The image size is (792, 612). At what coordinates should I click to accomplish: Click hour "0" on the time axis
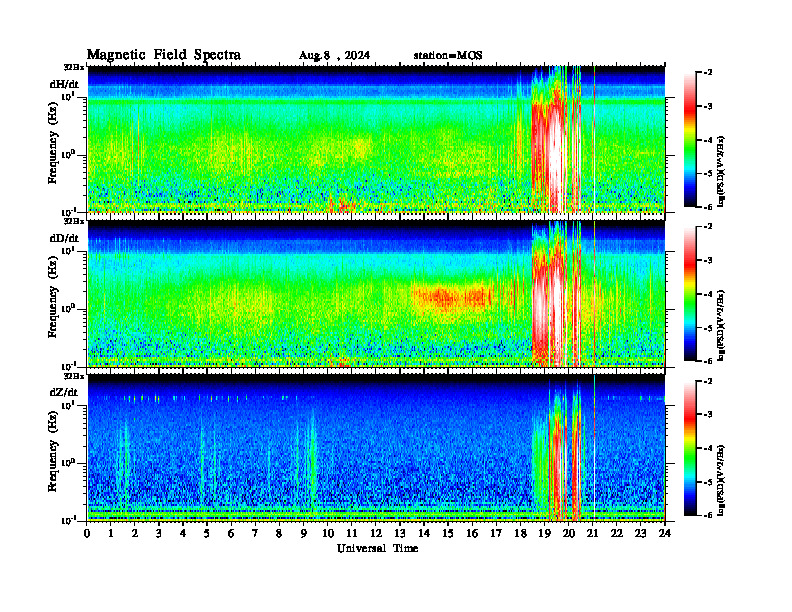point(87,533)
